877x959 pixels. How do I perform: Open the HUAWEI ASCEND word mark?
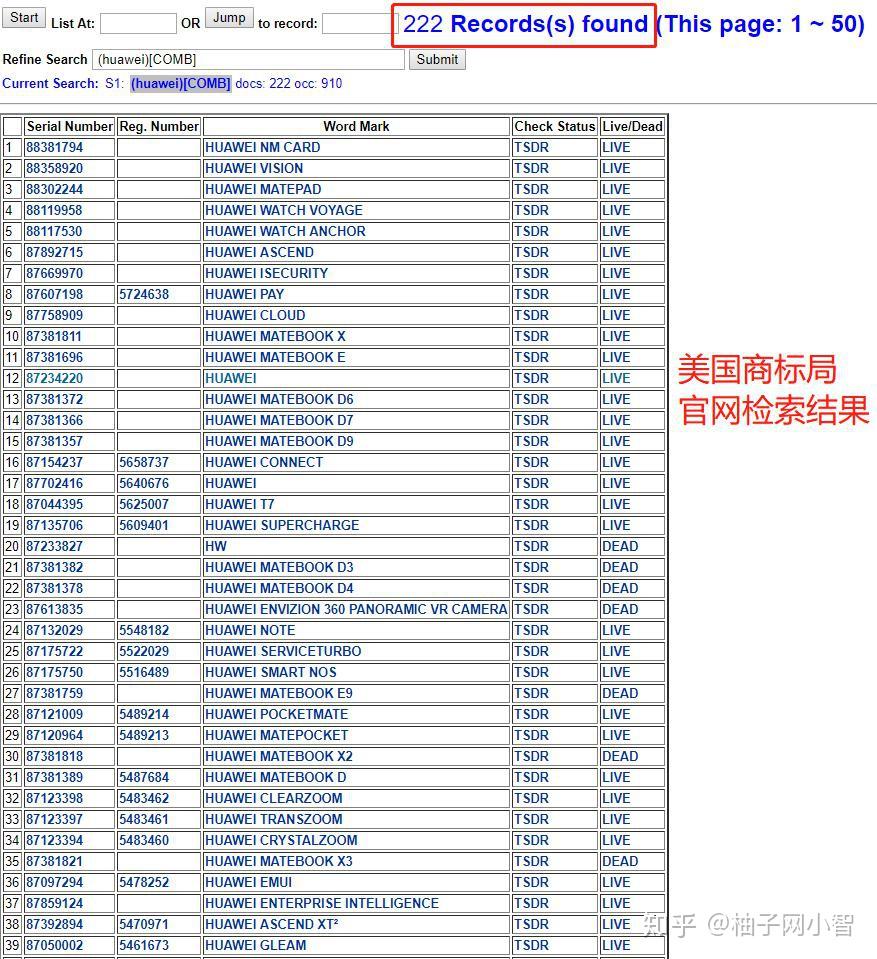tap(259, 252)
